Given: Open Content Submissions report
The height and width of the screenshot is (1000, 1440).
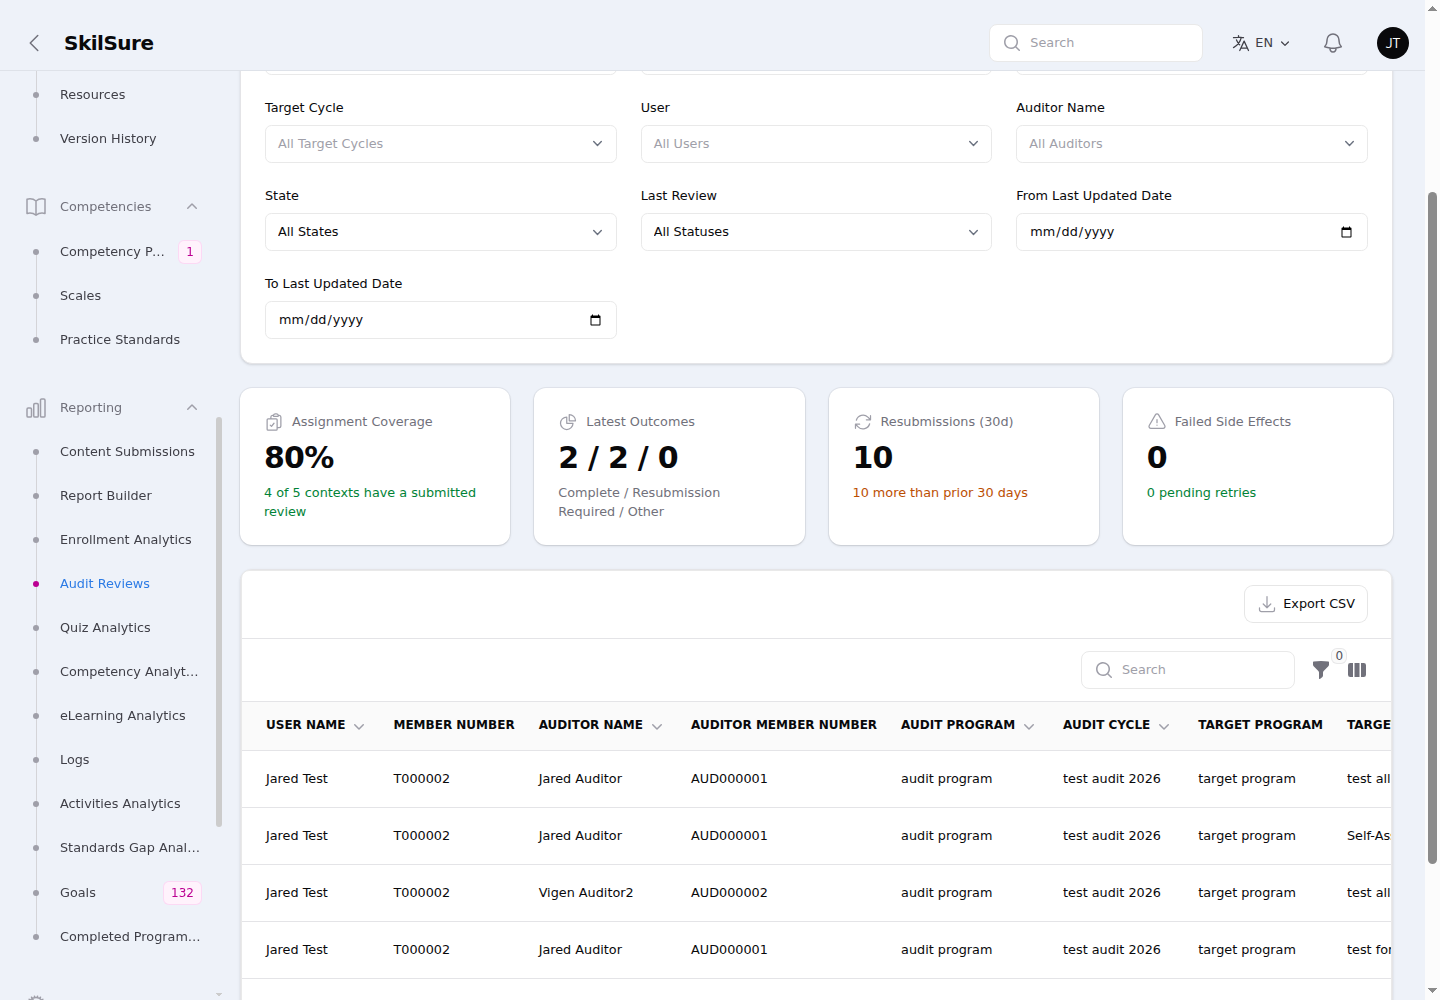Looking at the screenshot, I should 127,452.
